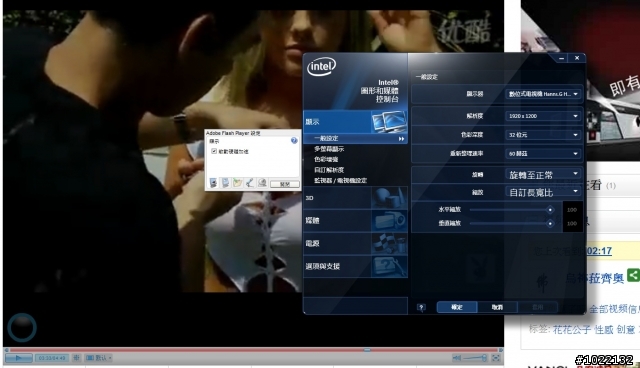Click the 3D section shapes icon

pos(389,198)
